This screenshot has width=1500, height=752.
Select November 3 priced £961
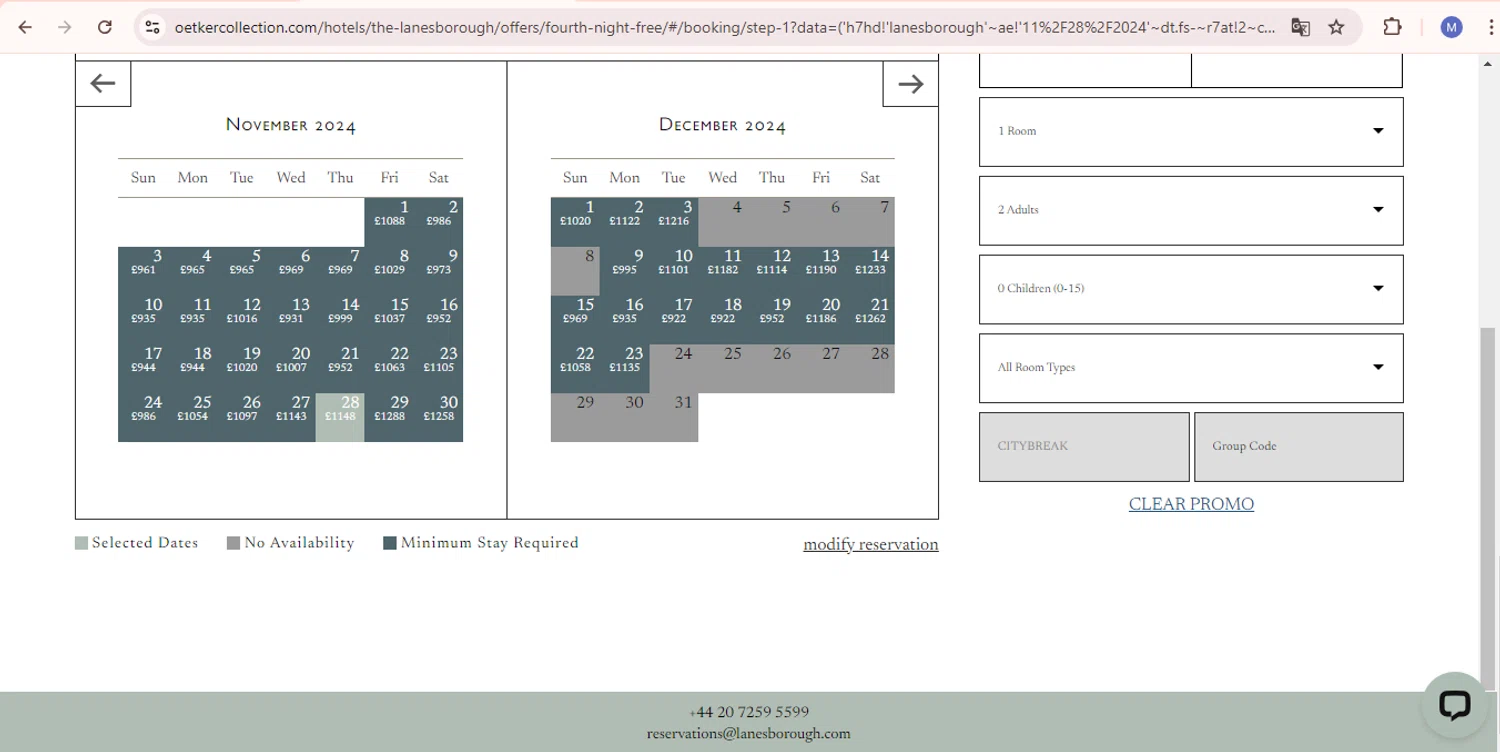(x=143, y=271)
